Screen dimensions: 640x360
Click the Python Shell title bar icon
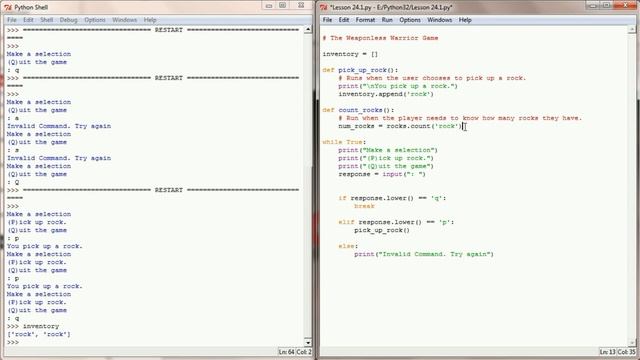point(8,7)
